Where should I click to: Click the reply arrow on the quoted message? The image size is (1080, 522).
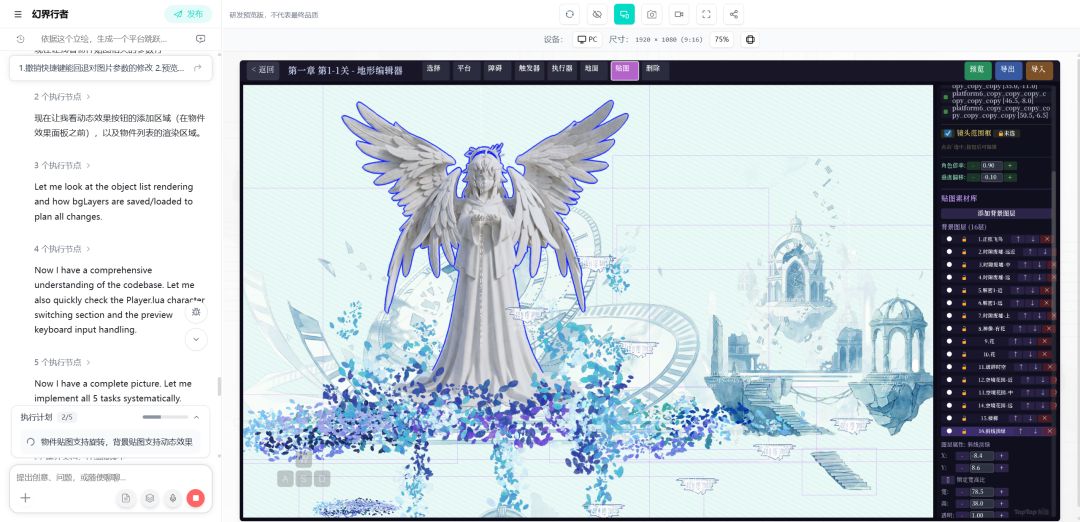point(198,67)
